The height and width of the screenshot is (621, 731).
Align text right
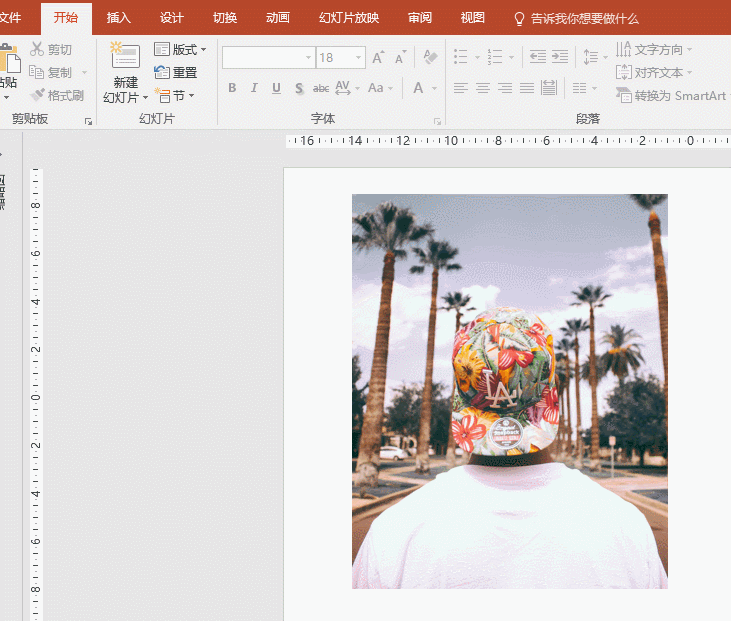pyautogui.click(x=505, y=88)
